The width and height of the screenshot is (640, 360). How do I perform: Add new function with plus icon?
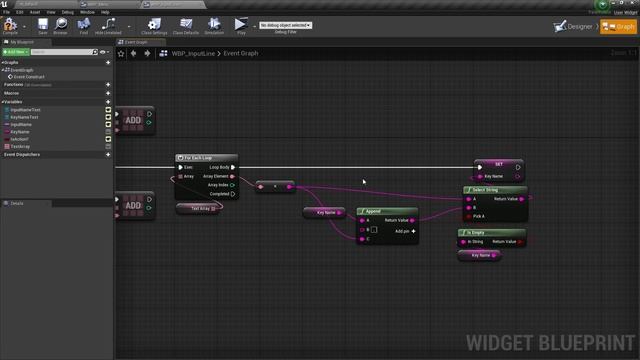coord(108,84)
